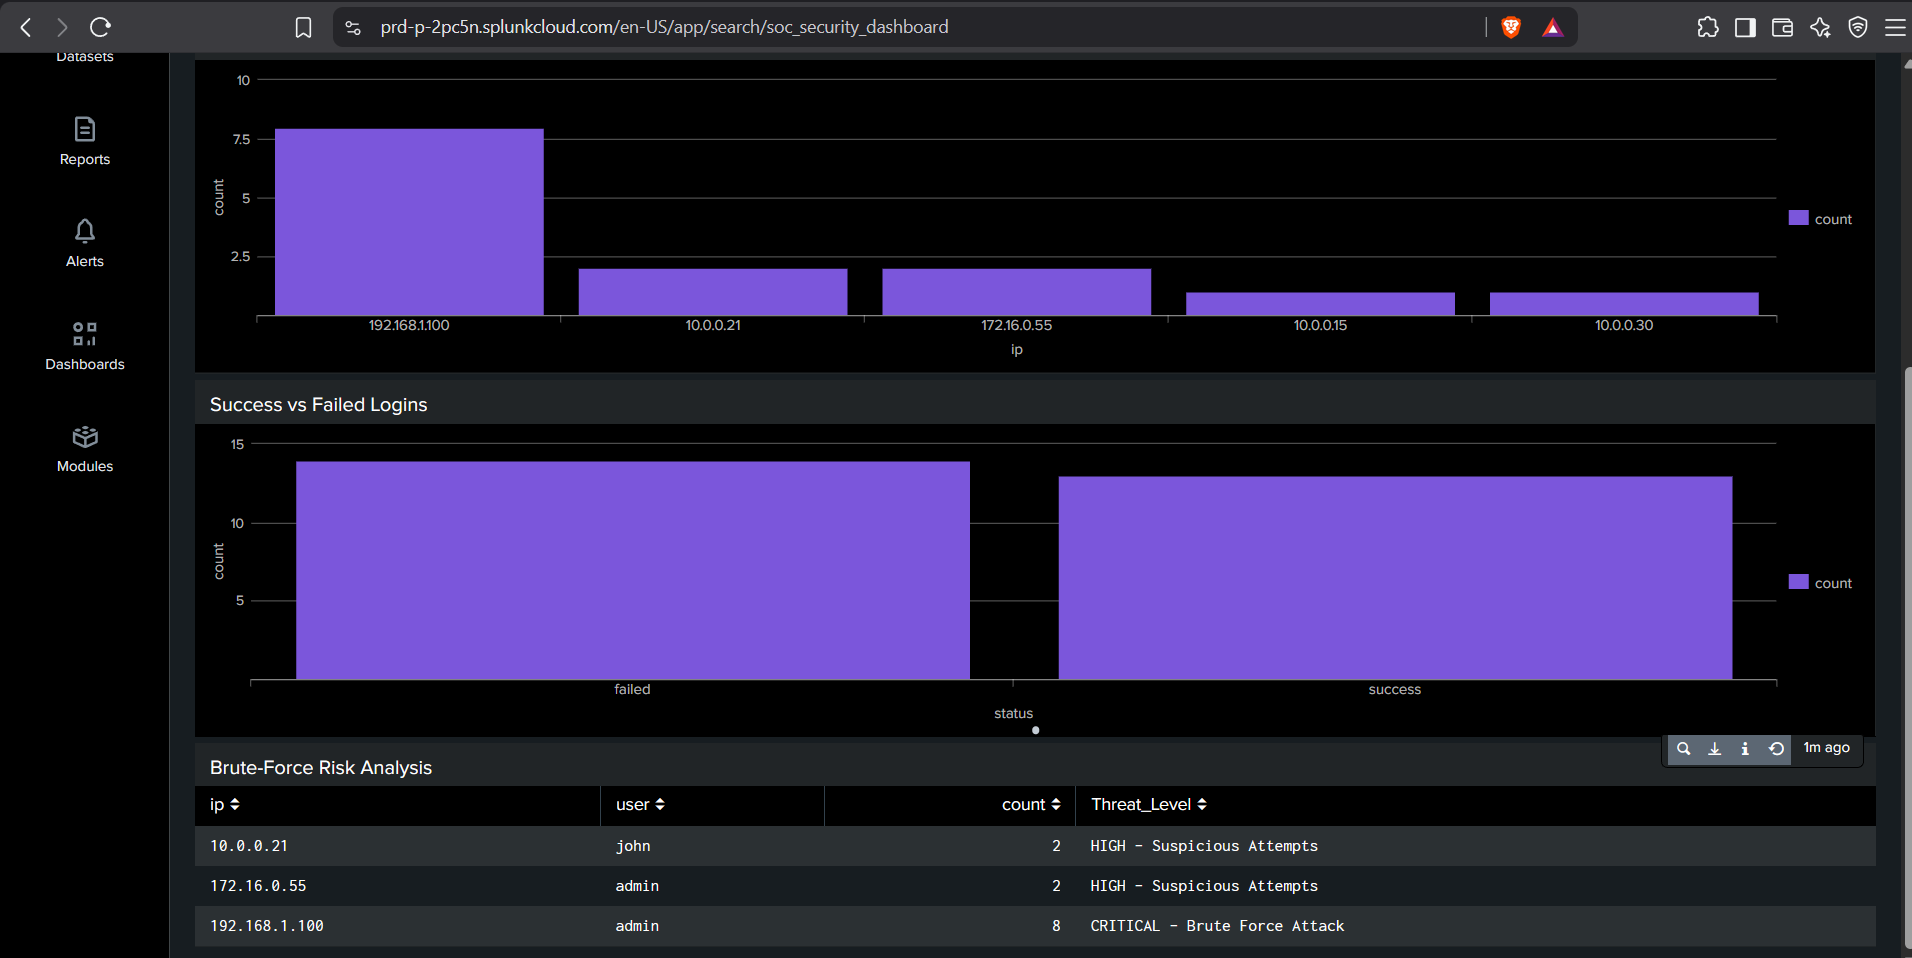
Task: Open the browser extensions puzzle icon
Action: [x=1708, y=27]
